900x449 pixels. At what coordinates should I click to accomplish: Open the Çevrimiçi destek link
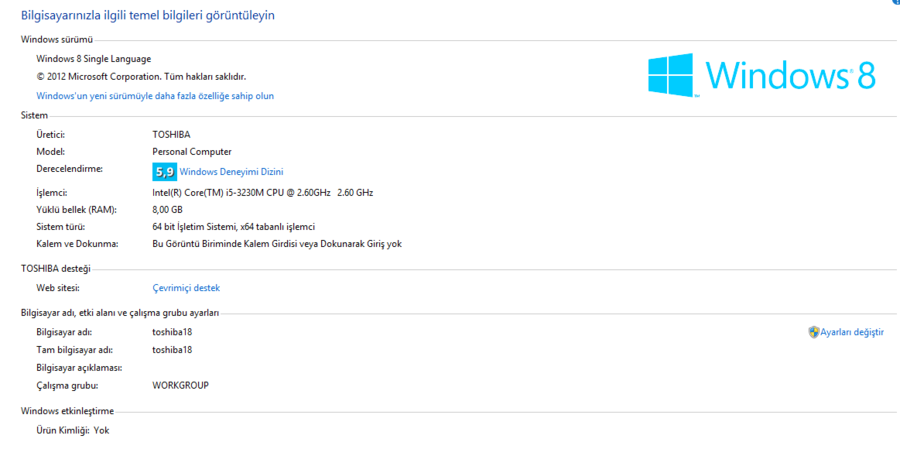[x=186, y=288]
